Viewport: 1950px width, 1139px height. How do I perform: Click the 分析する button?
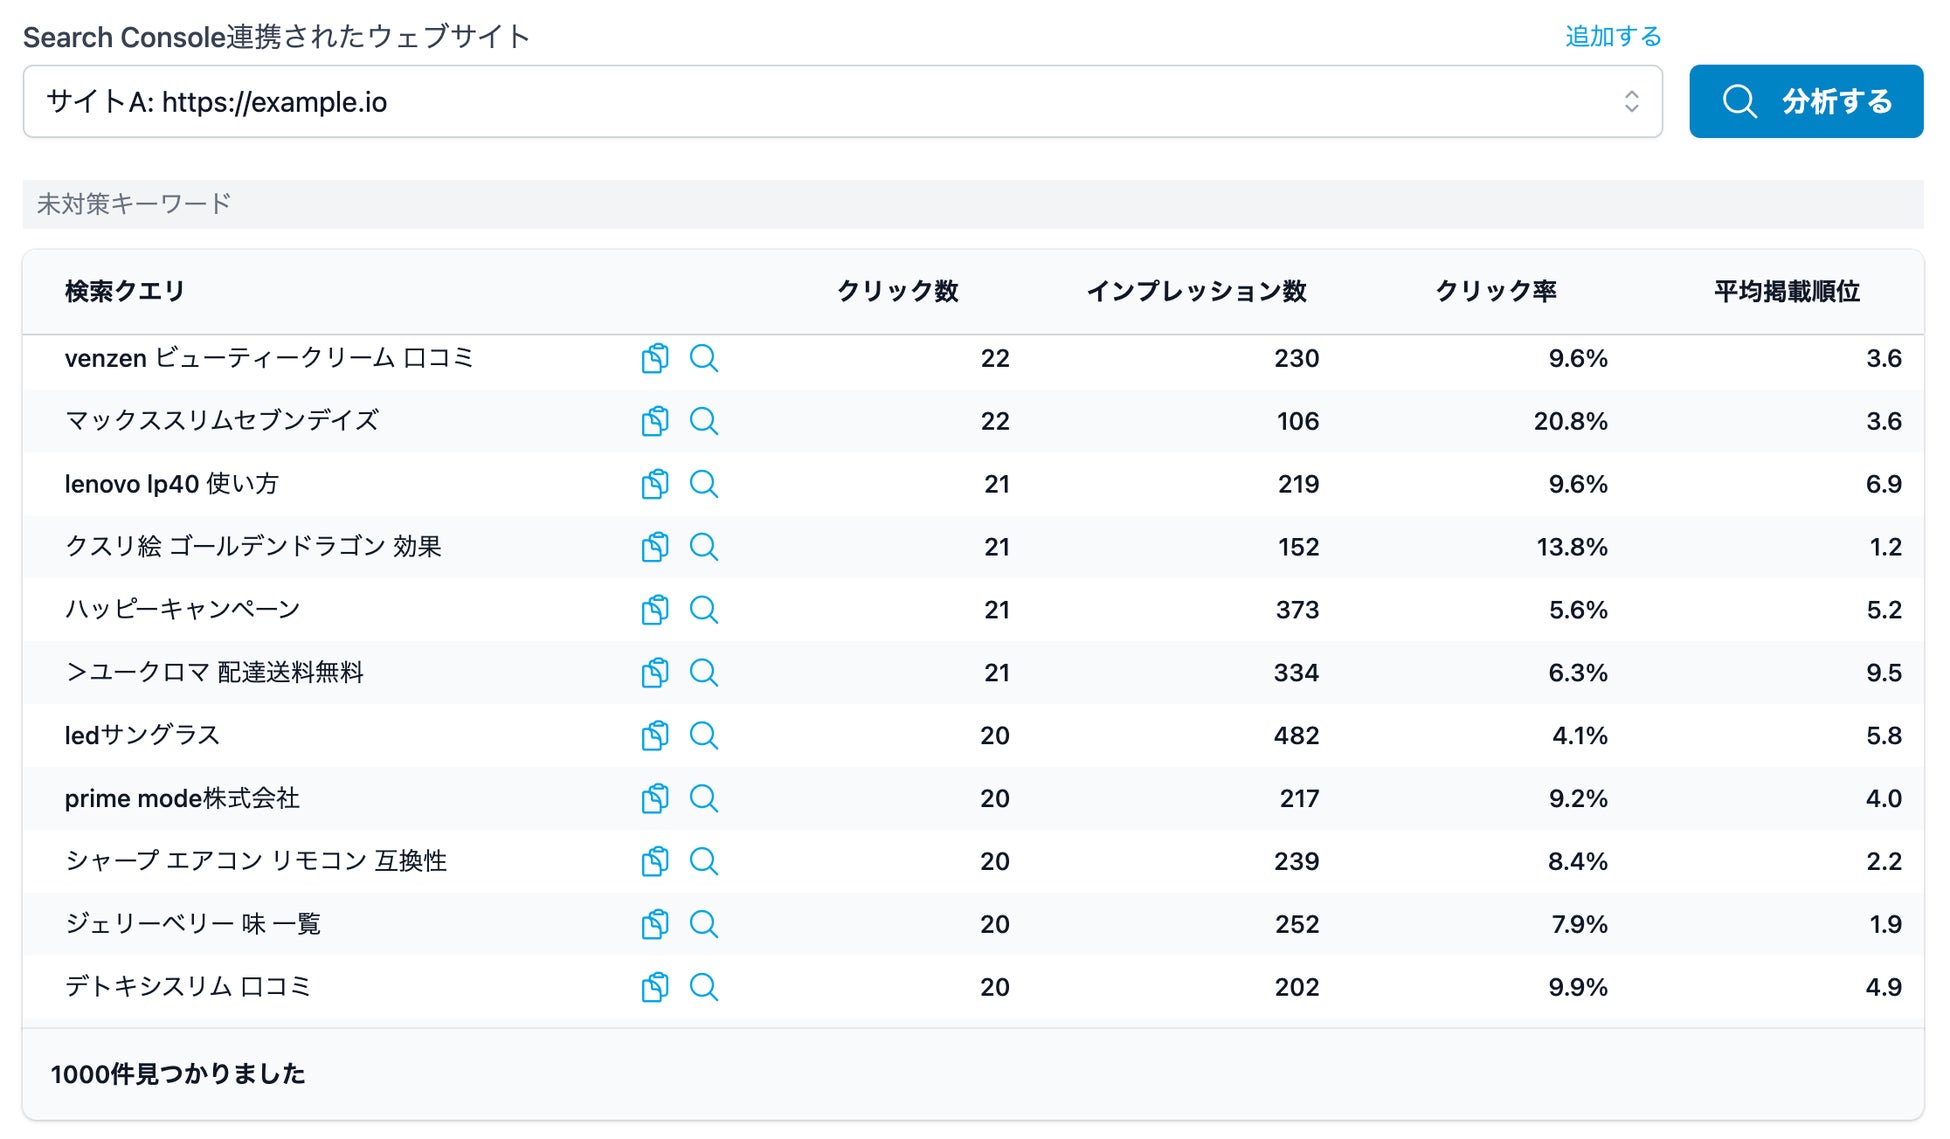point(1805,102)
